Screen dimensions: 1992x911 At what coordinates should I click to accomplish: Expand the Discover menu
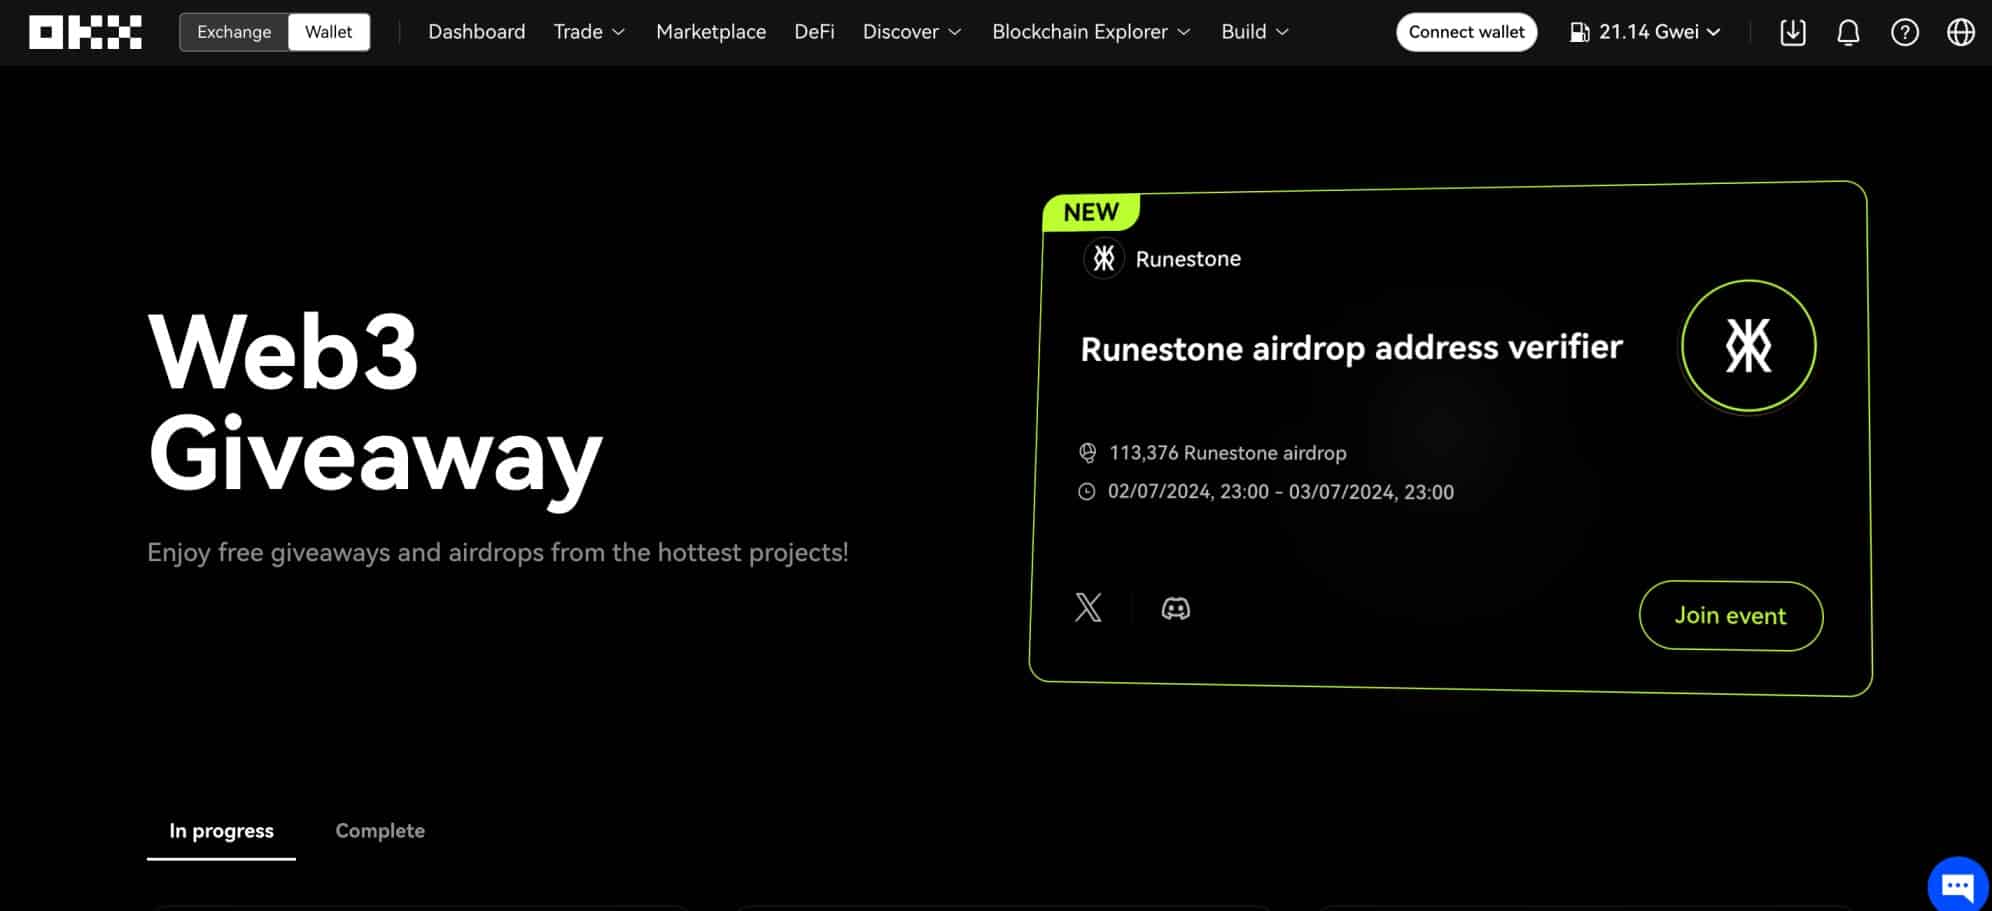click(x=912, y=32)
